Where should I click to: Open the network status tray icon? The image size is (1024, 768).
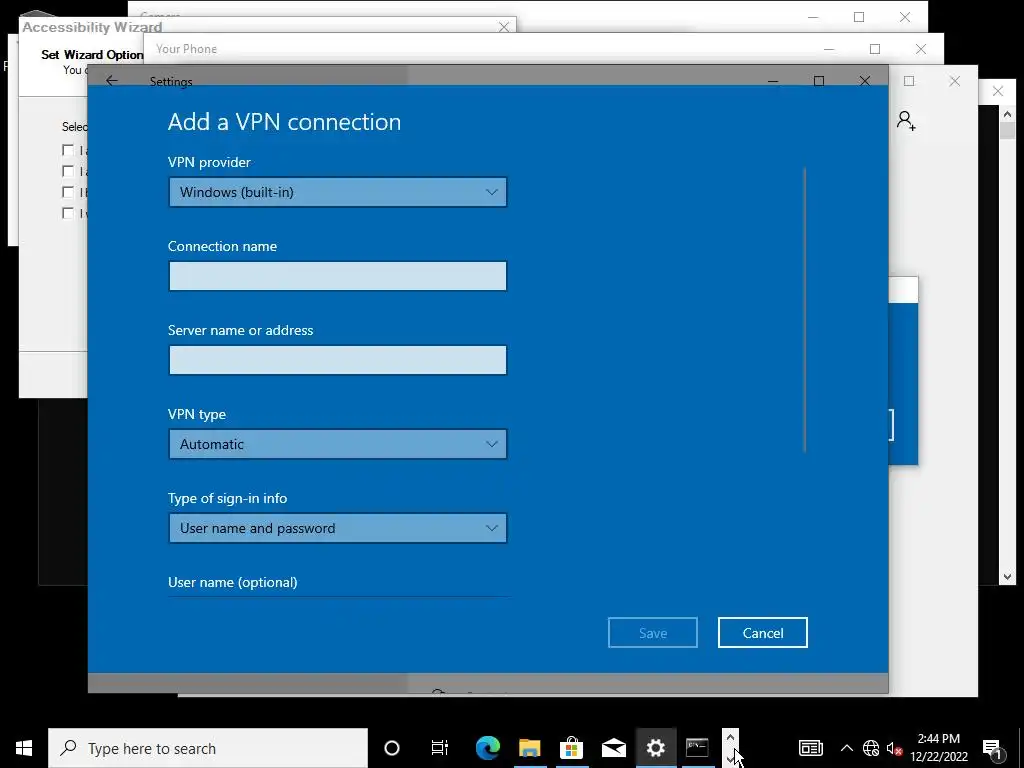pyautogui.click(x=871, y=748)
